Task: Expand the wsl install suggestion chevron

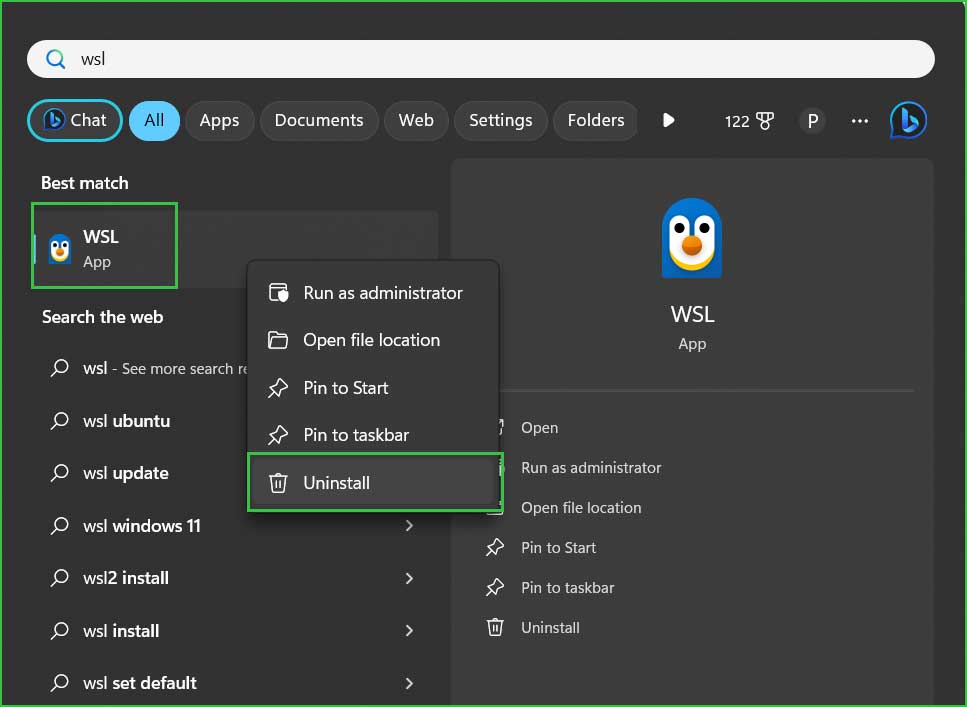Action: 409,631
